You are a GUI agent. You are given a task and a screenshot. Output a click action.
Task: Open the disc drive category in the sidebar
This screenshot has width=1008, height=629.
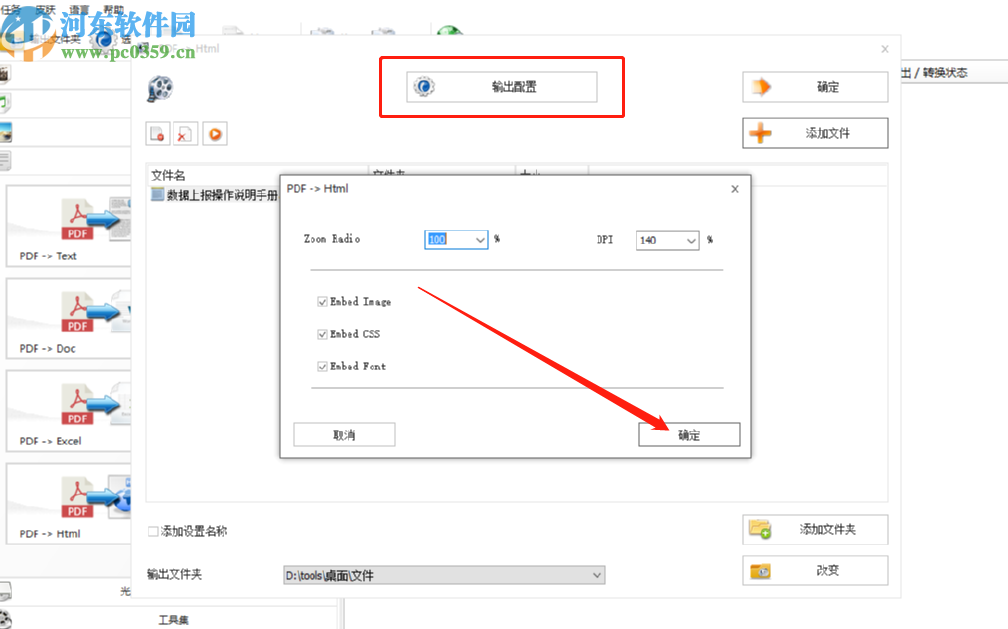(x=64, y=590)
